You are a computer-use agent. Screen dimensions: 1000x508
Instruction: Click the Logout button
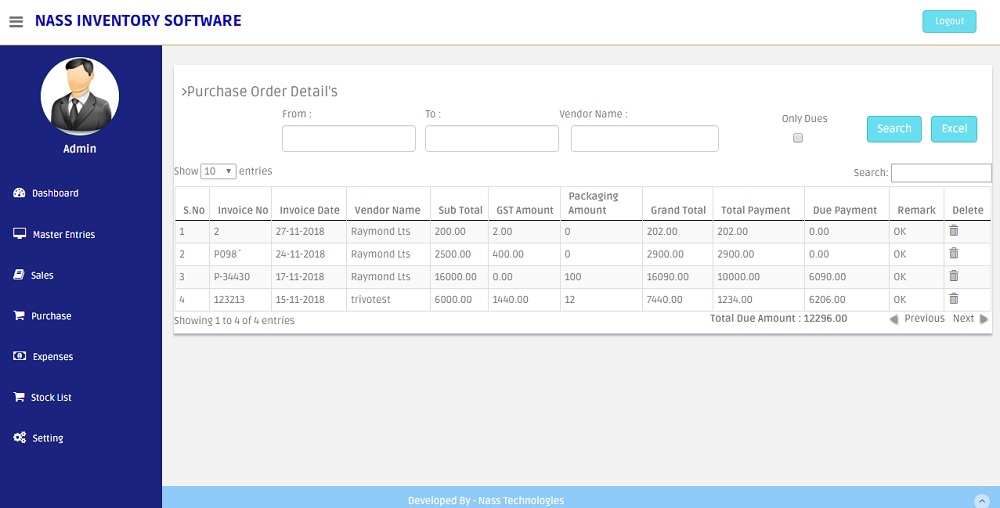949,21
